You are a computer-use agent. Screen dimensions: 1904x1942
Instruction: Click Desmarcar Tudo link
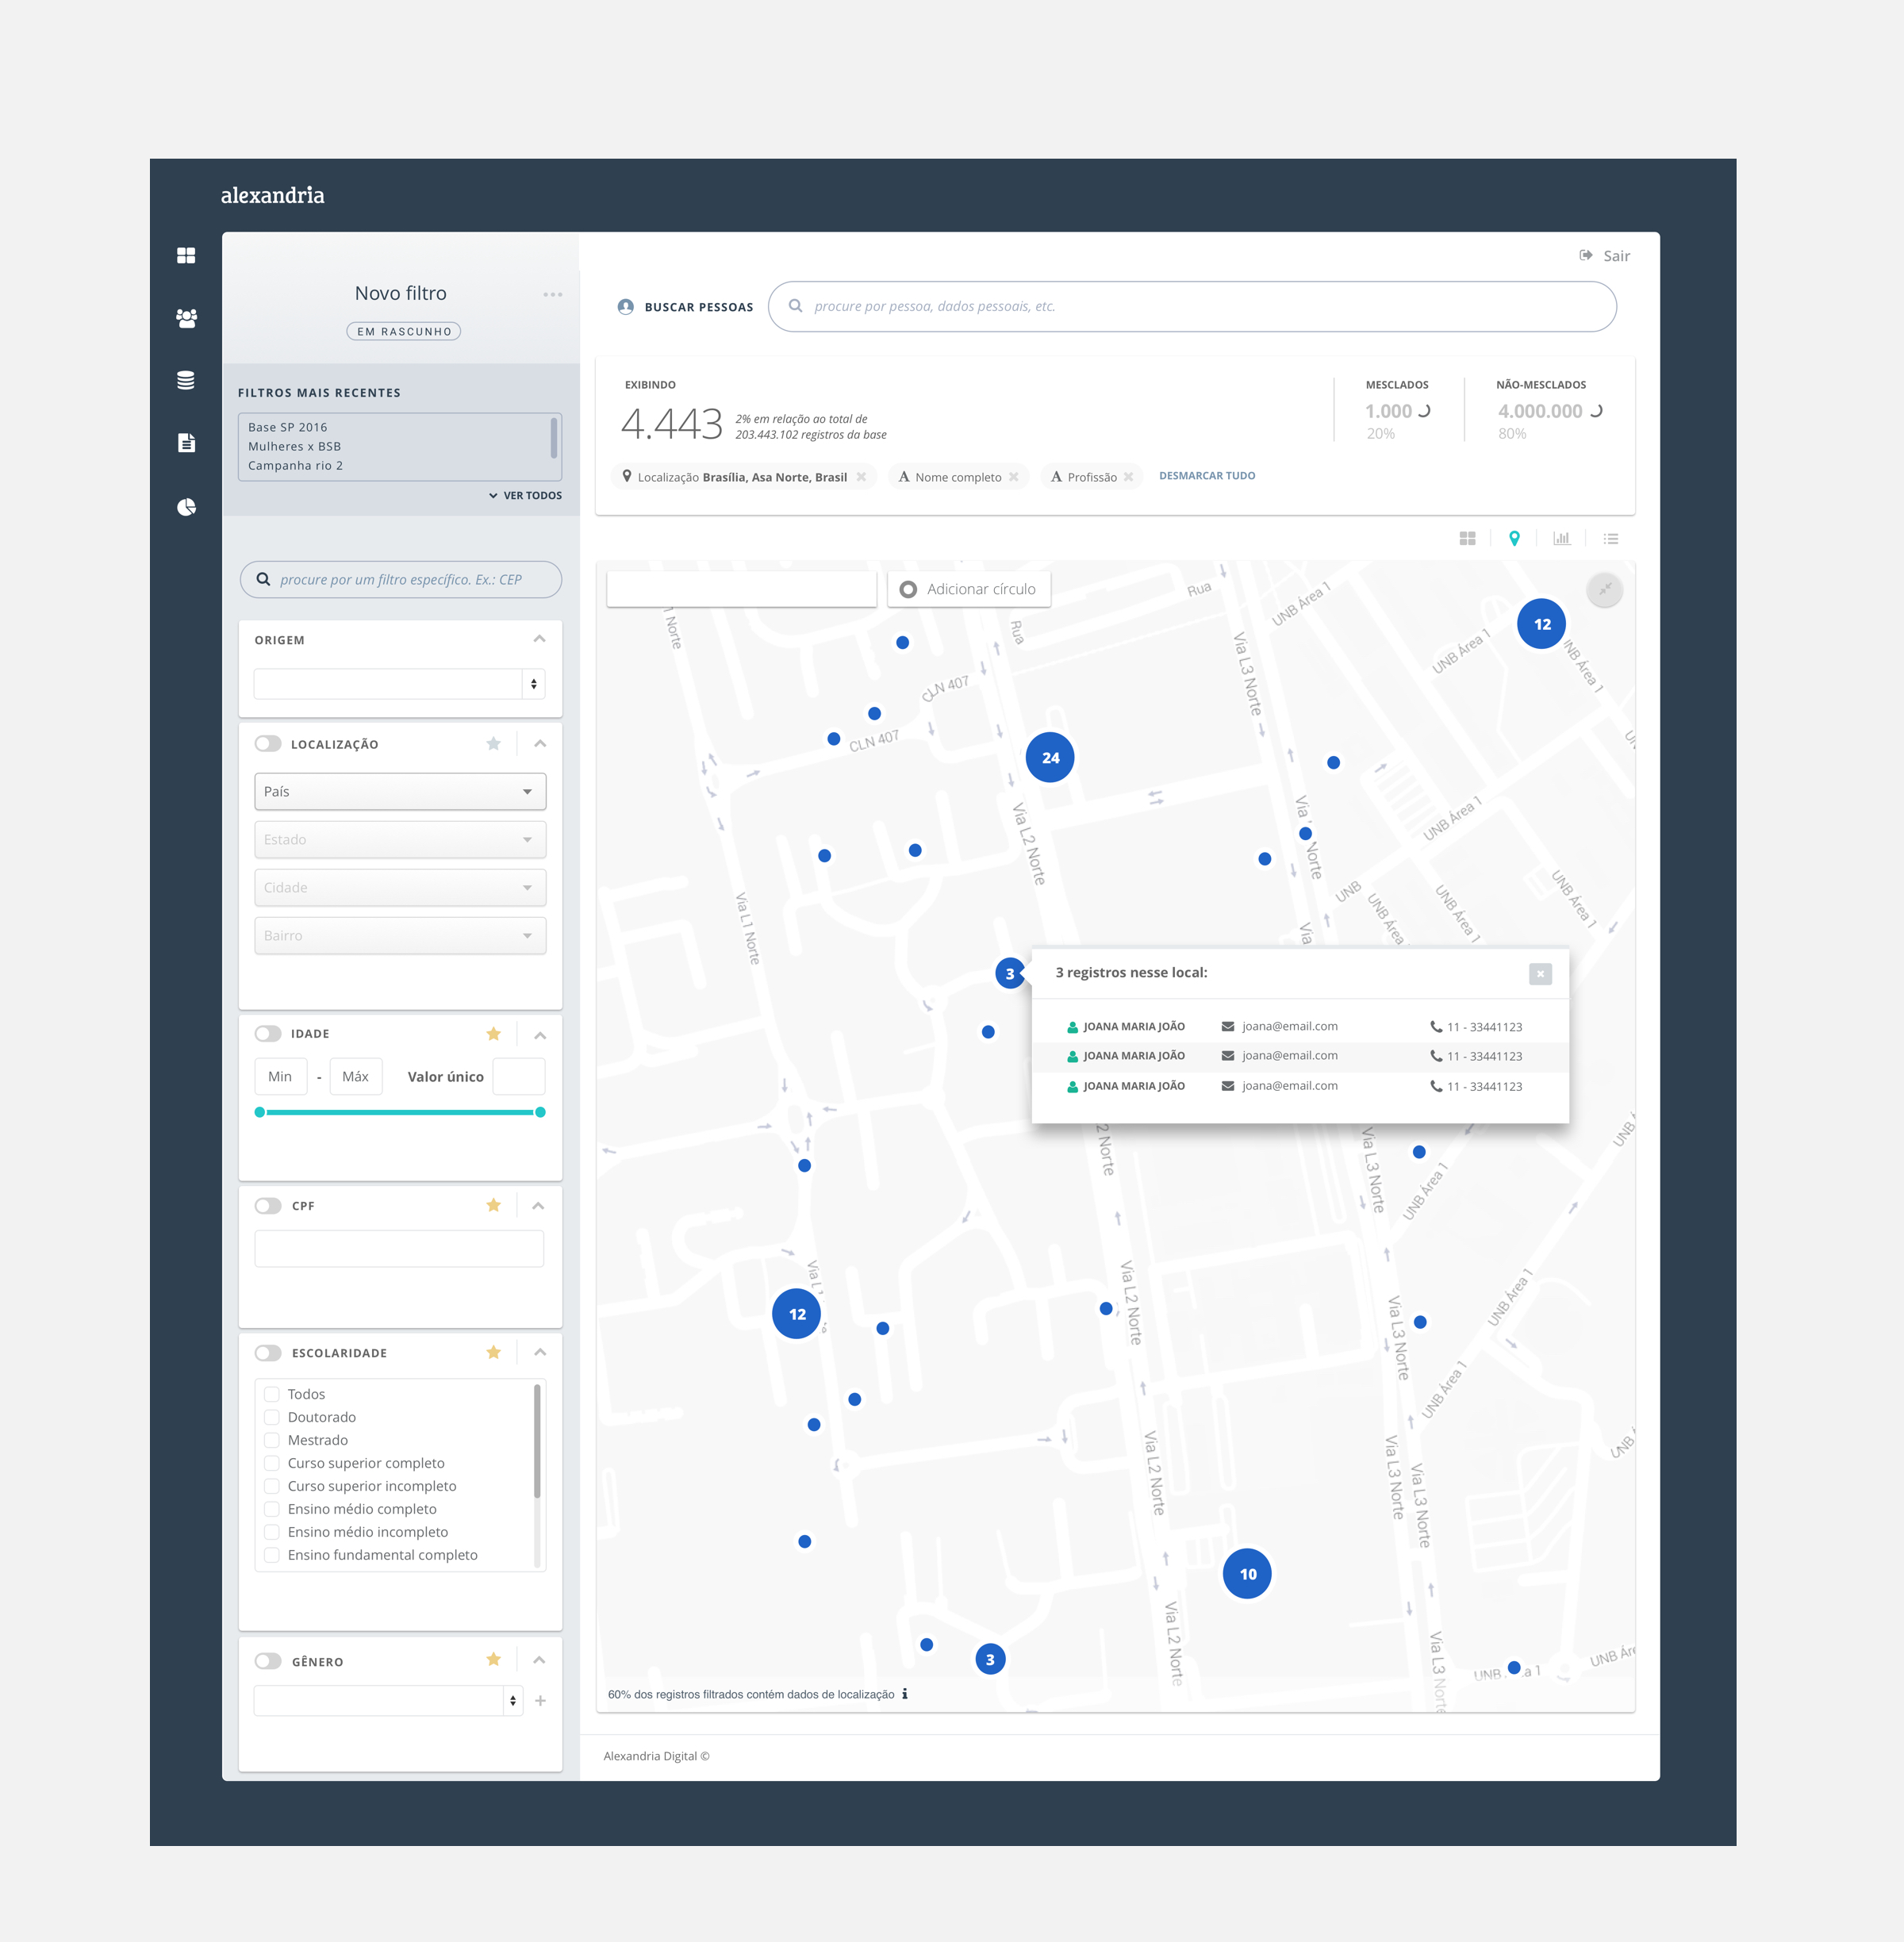[1207, 476]
